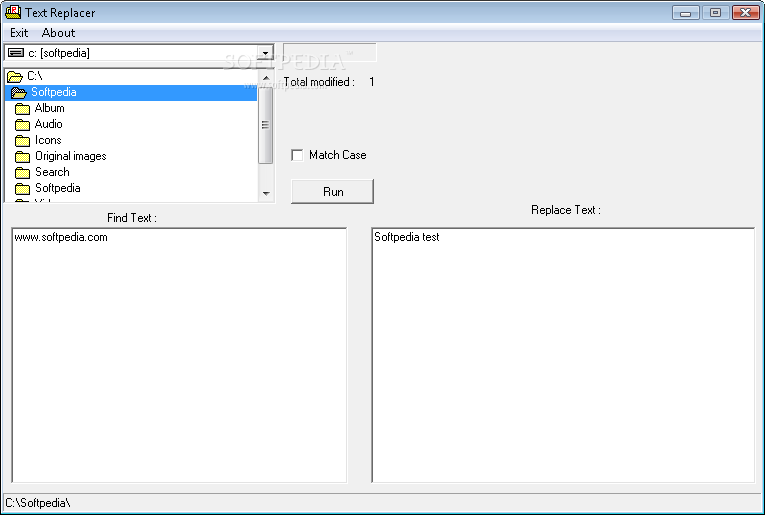Viewport: 765px width, 515px height.
Task: Maximize the Text Replacer window
Action: coord(715,13)
